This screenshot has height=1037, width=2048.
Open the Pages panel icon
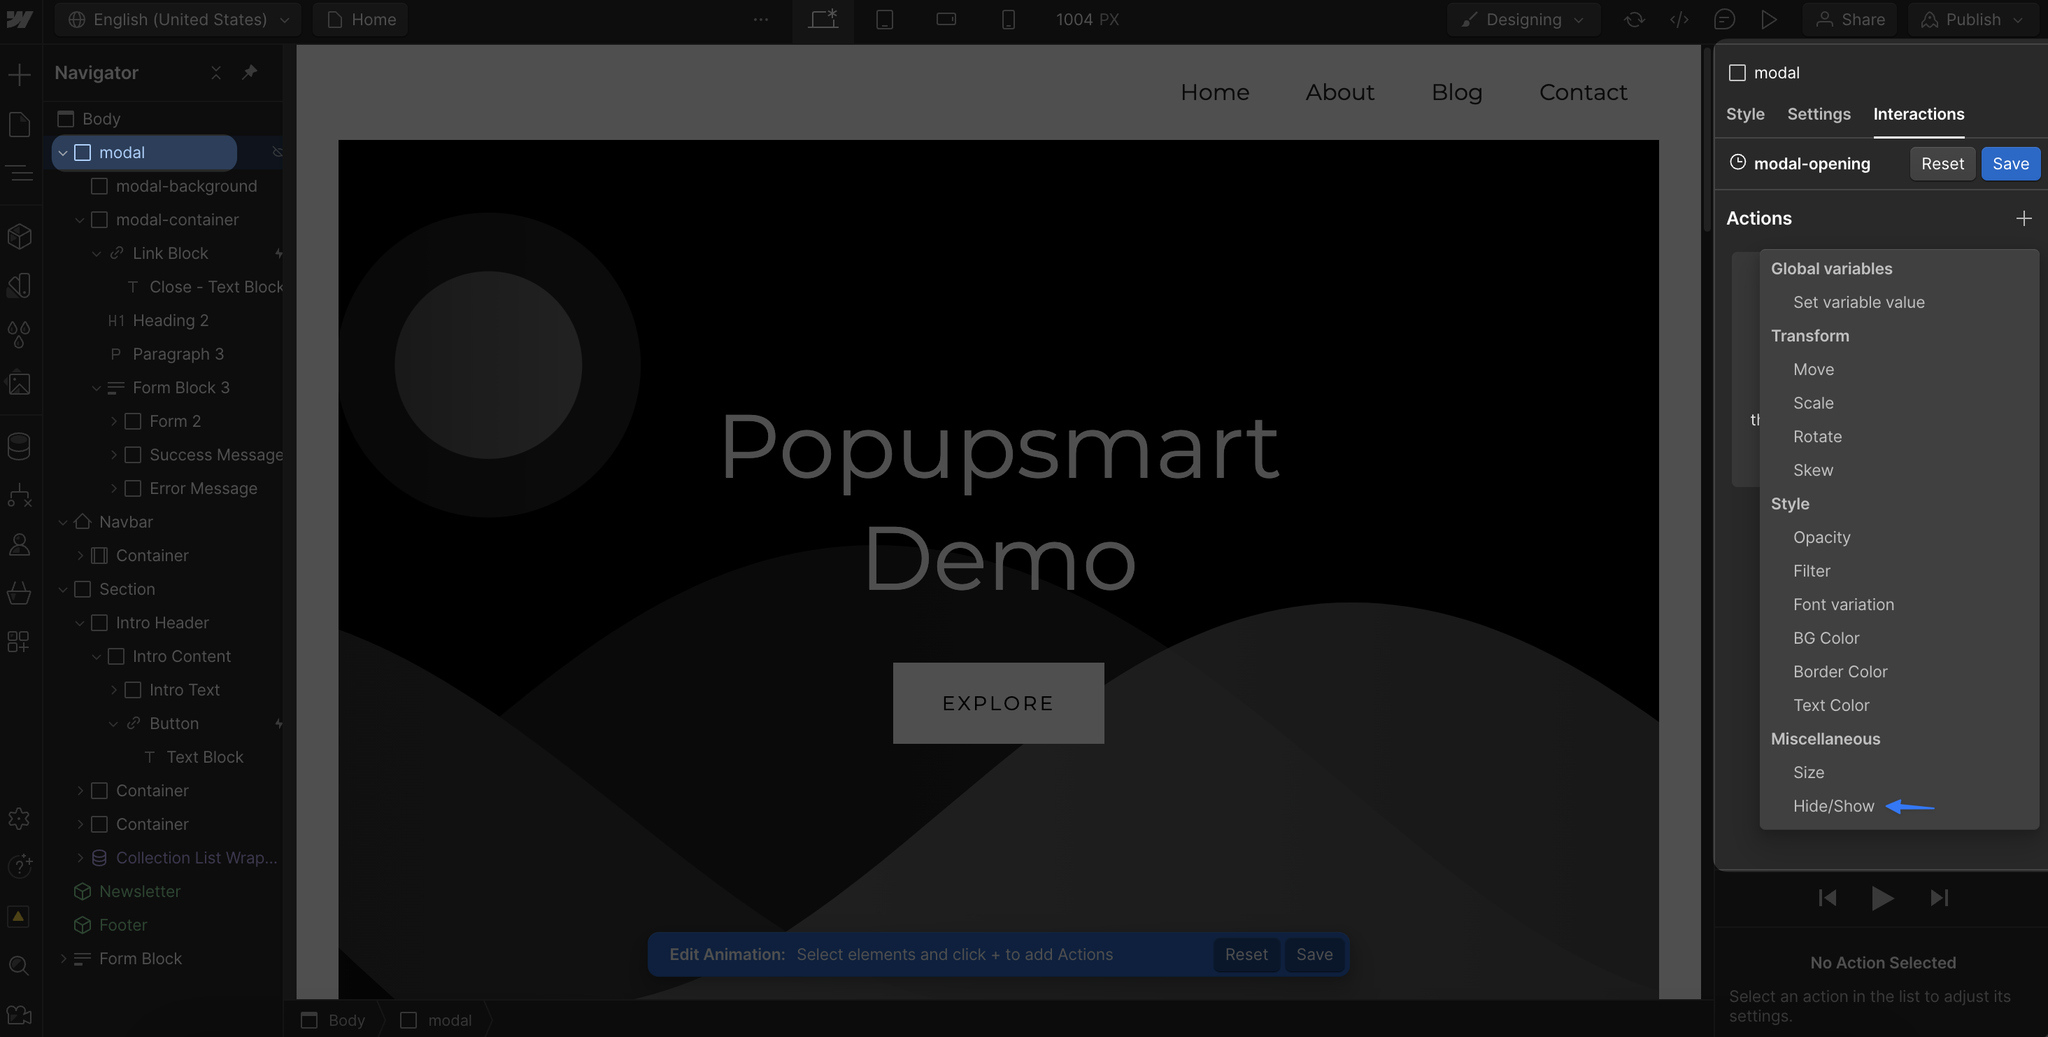coord(19,124)
